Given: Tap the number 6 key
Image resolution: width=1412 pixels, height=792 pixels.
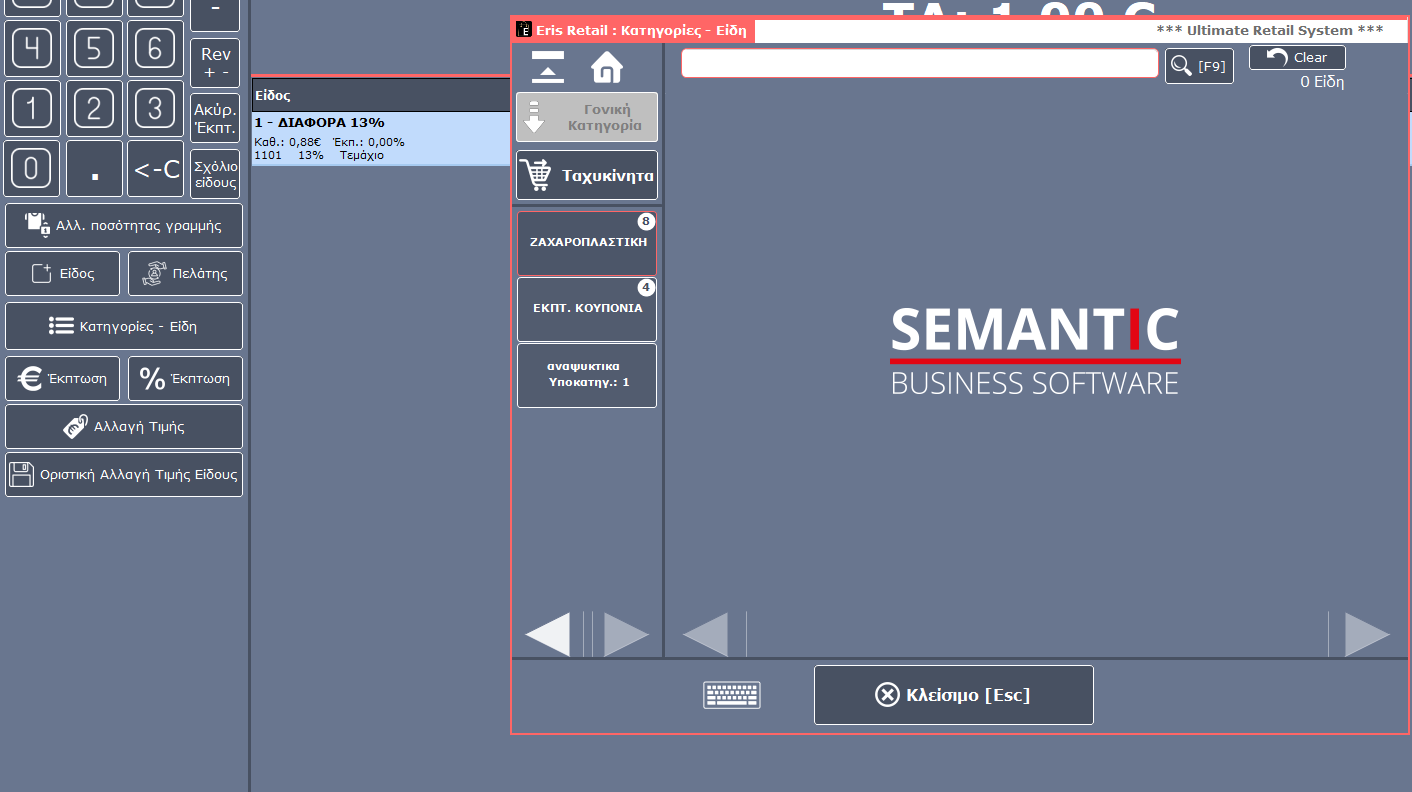Looking at the screenshot, I should (x=155, y=49).
